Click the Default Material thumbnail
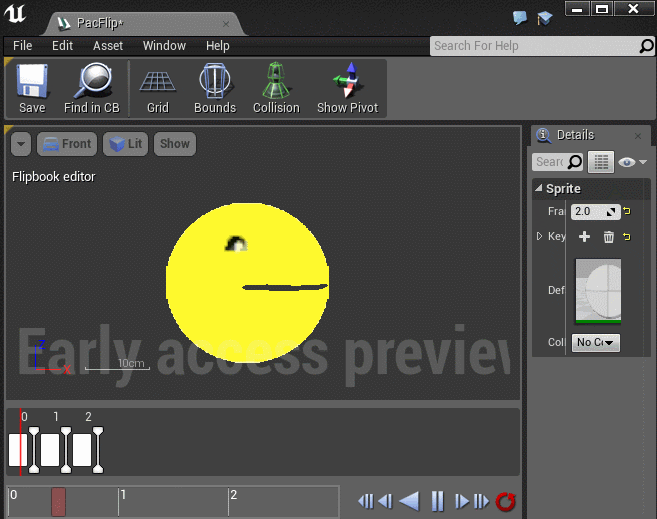Image resolution: width=657 pixels, height=519 pixels. tap(598, 291)
